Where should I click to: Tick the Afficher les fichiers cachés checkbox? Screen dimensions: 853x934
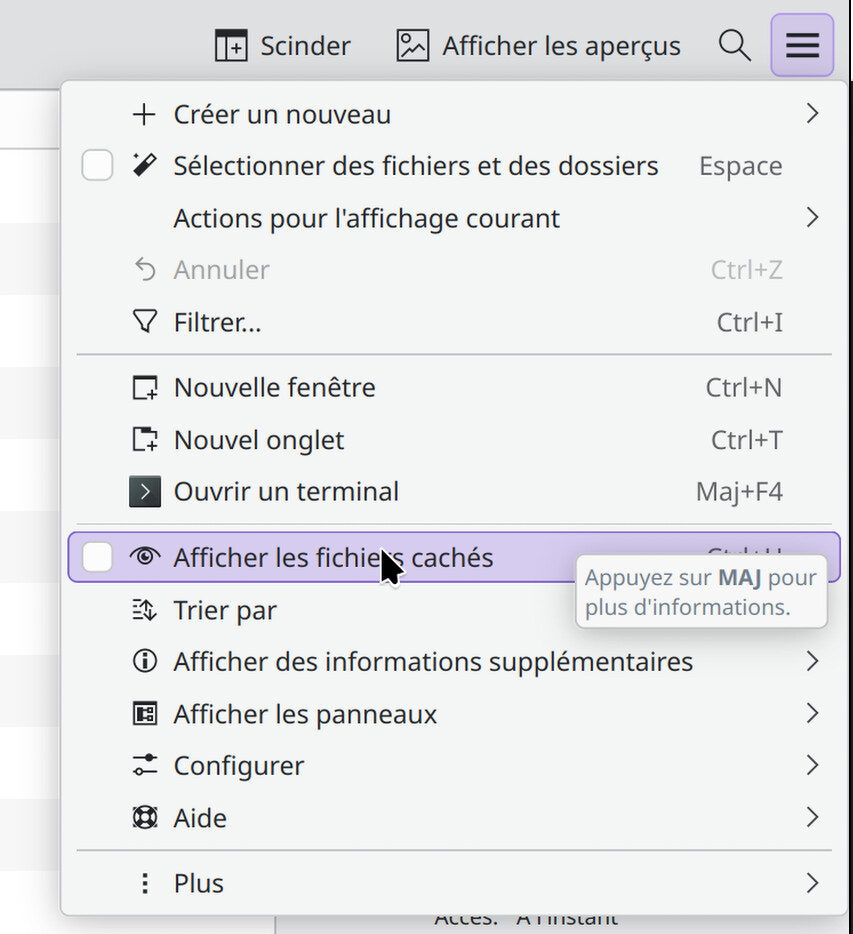pos(97,557)
